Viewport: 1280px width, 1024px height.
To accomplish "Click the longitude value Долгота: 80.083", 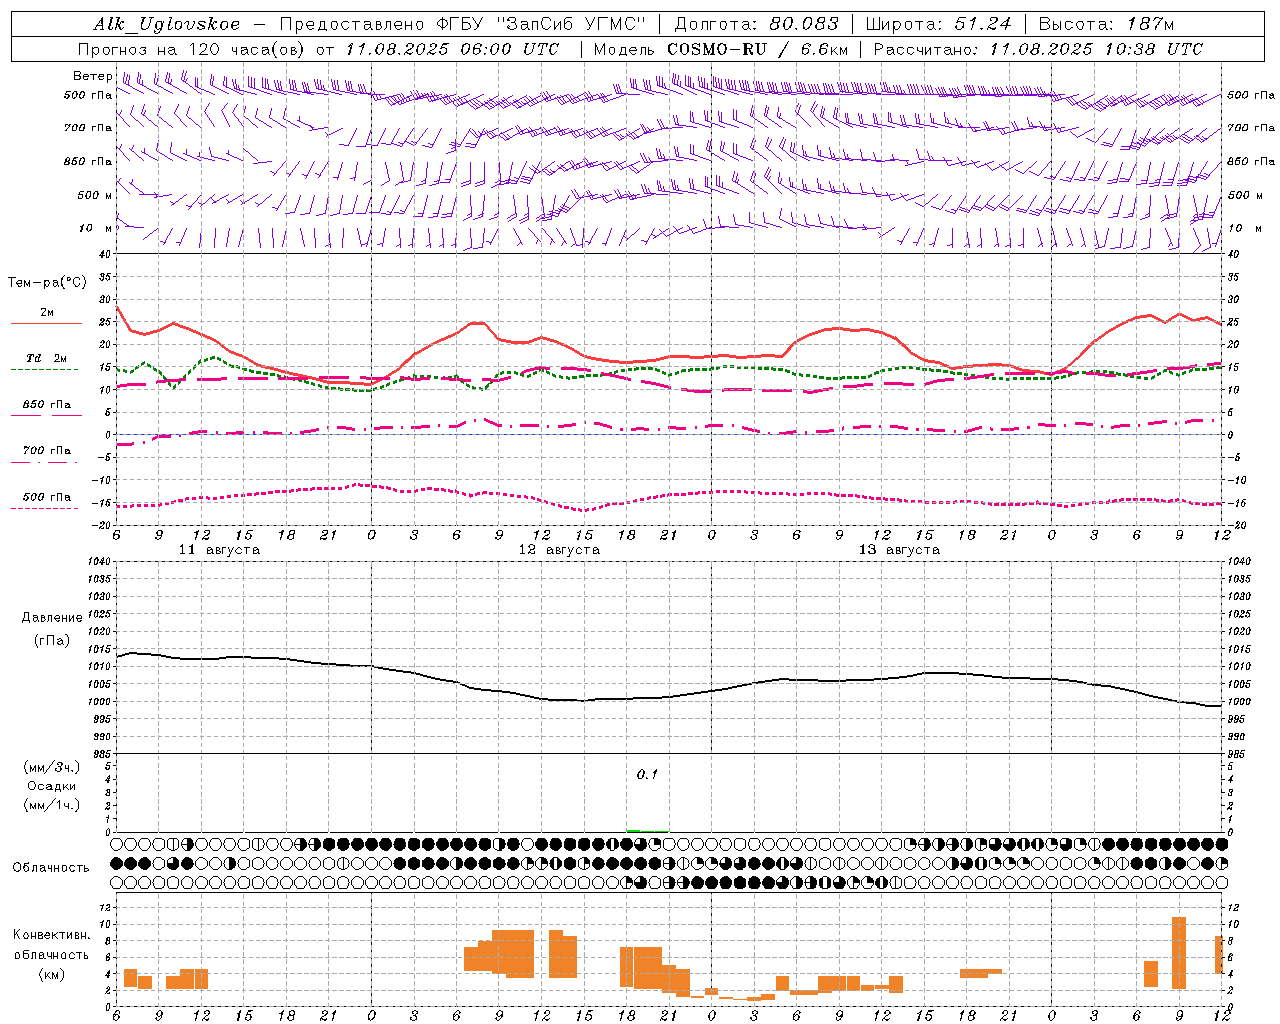I will click(757, 24).
